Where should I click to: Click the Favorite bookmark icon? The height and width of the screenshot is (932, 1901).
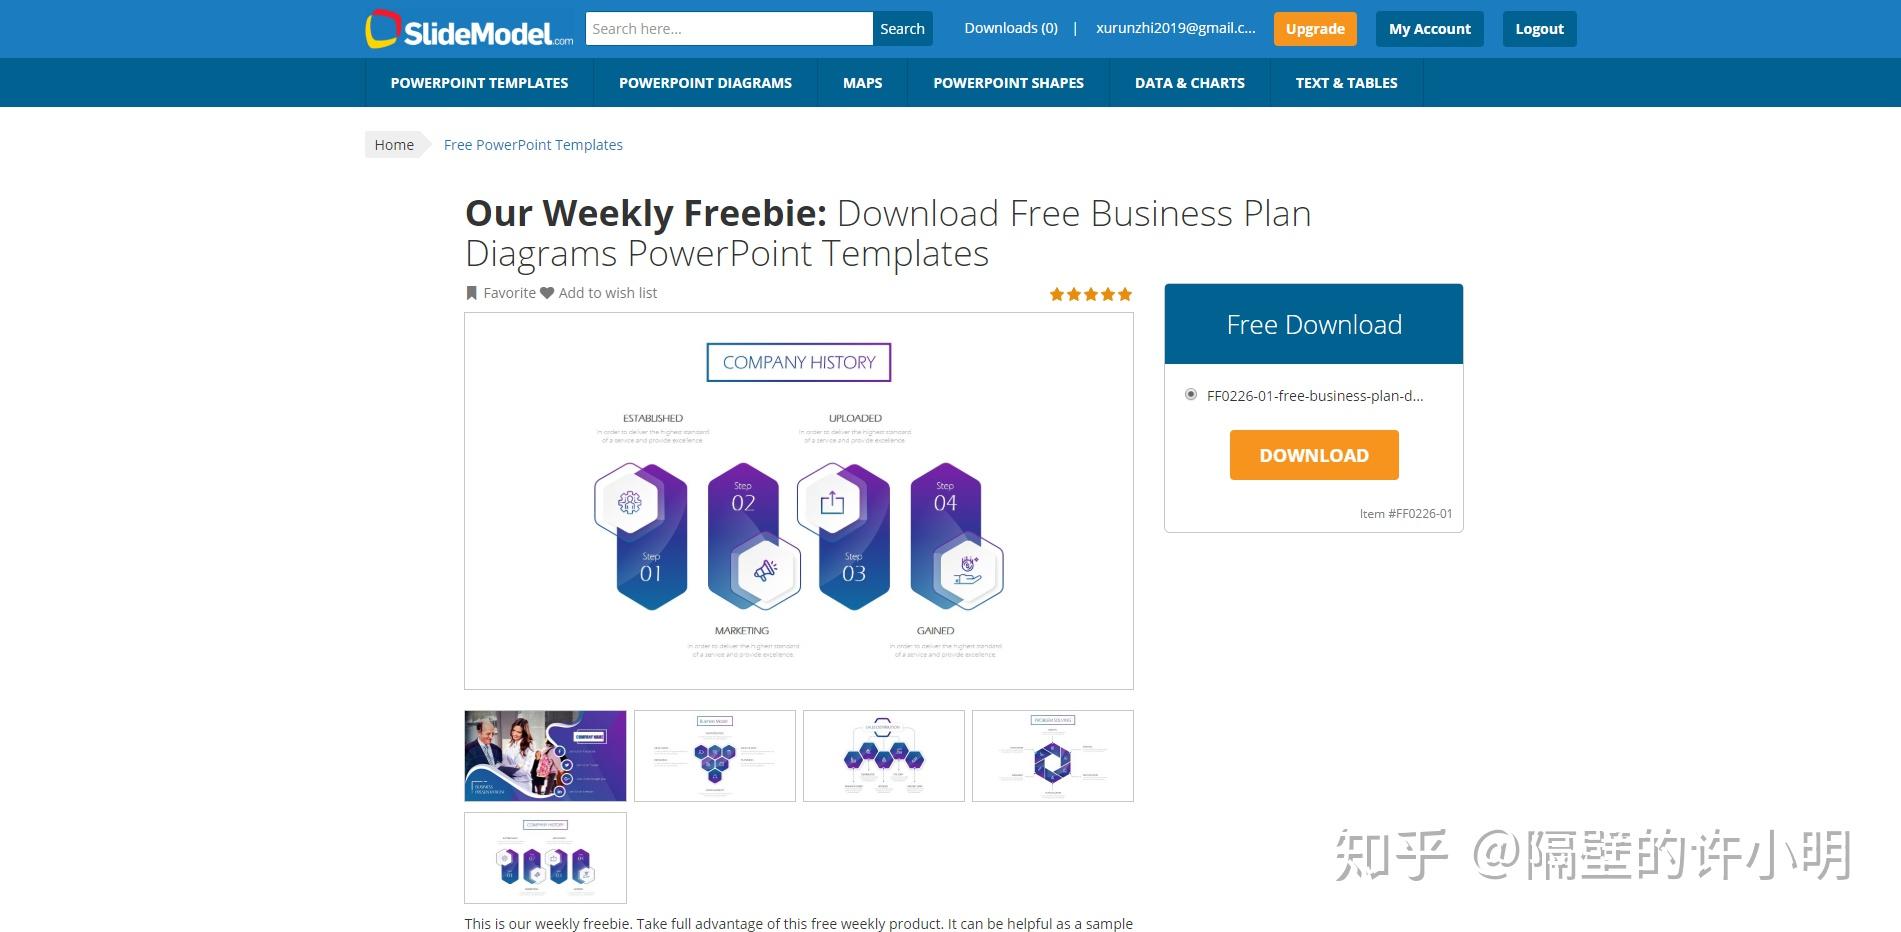[x=472, y=293]
